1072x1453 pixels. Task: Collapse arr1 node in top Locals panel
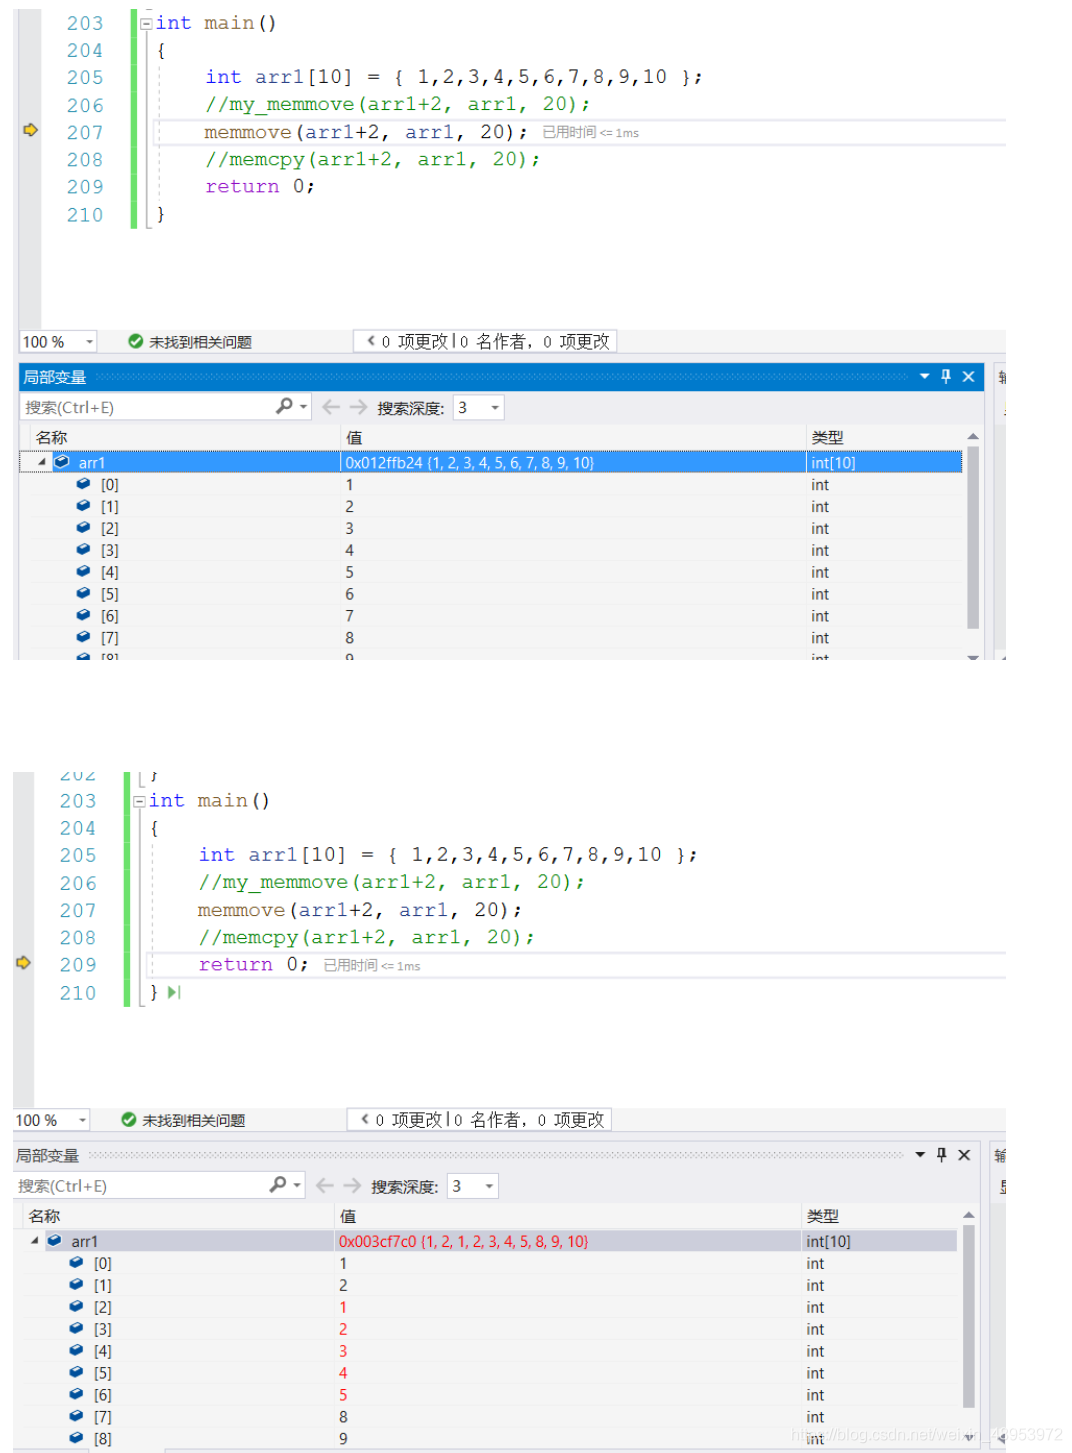pyautogui.click(x=42, y=463)
